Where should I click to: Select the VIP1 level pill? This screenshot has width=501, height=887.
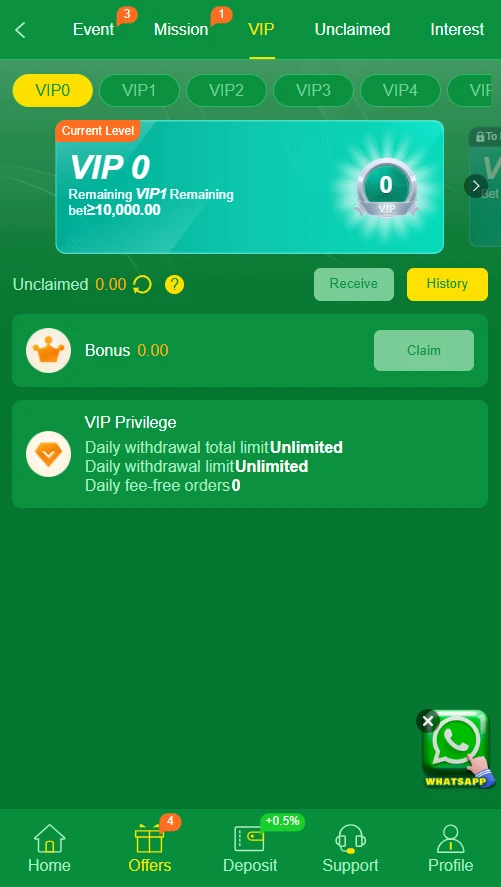140,91
